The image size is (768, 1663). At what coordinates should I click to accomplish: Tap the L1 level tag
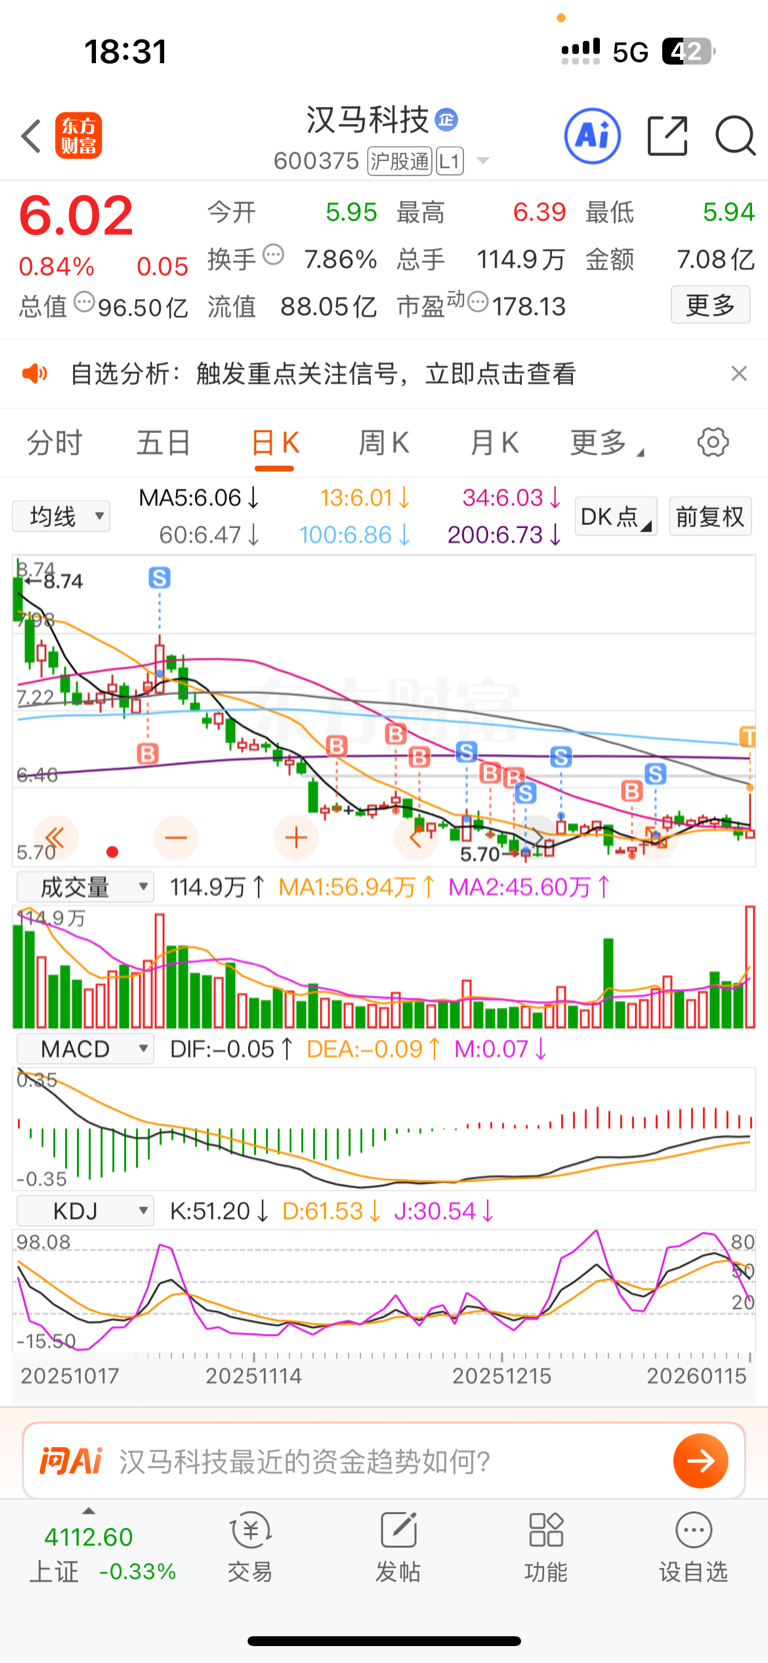coord(450,161)
